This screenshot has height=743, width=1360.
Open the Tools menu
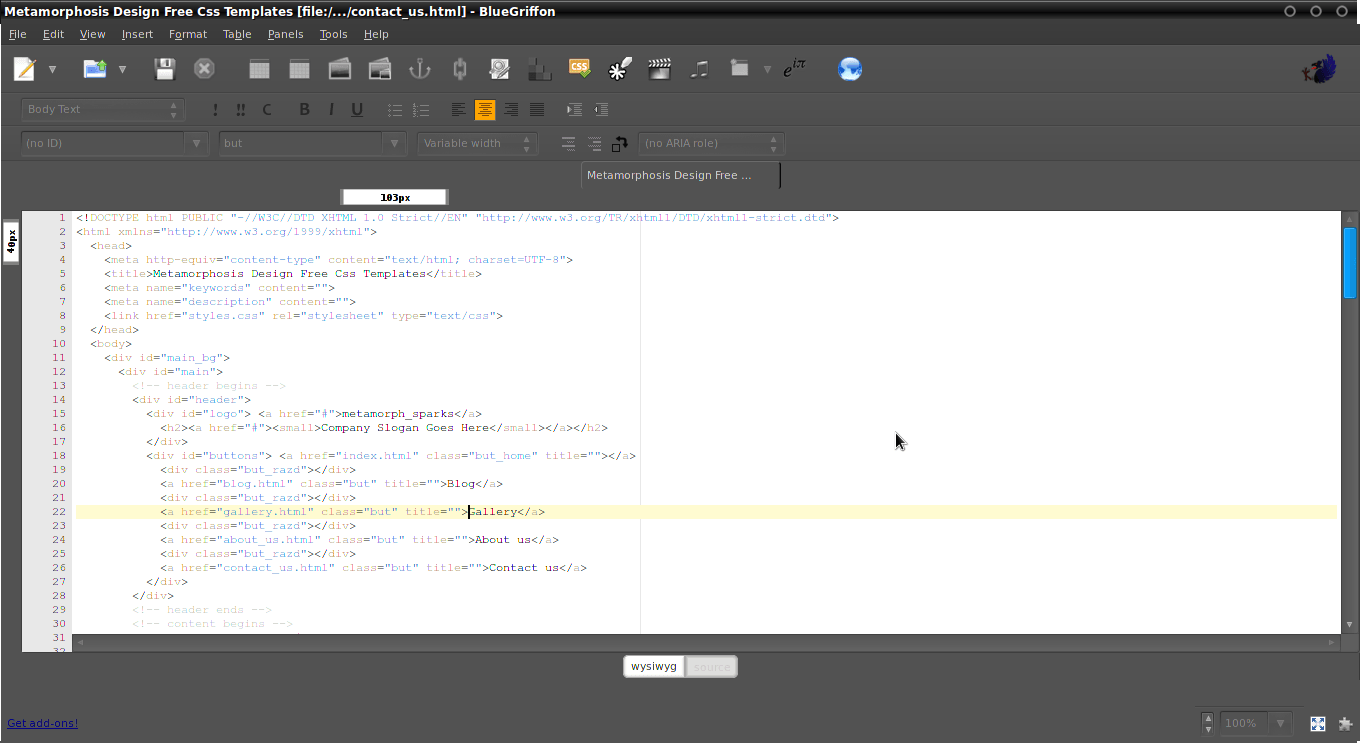[x=334, y=34]
